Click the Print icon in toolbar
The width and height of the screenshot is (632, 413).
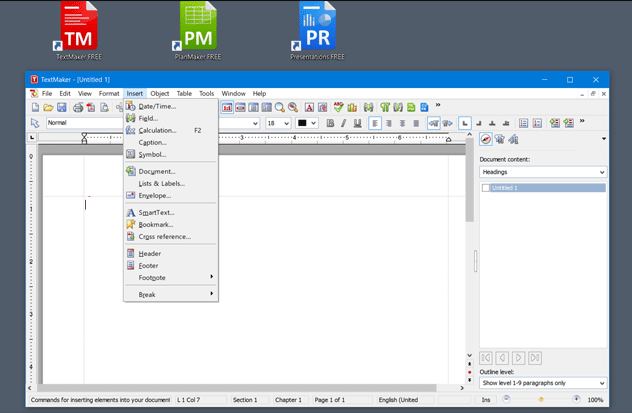(78, 107)
